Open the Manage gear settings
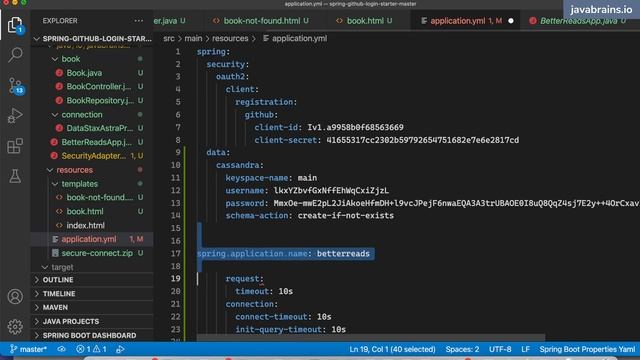 point(15,327)
